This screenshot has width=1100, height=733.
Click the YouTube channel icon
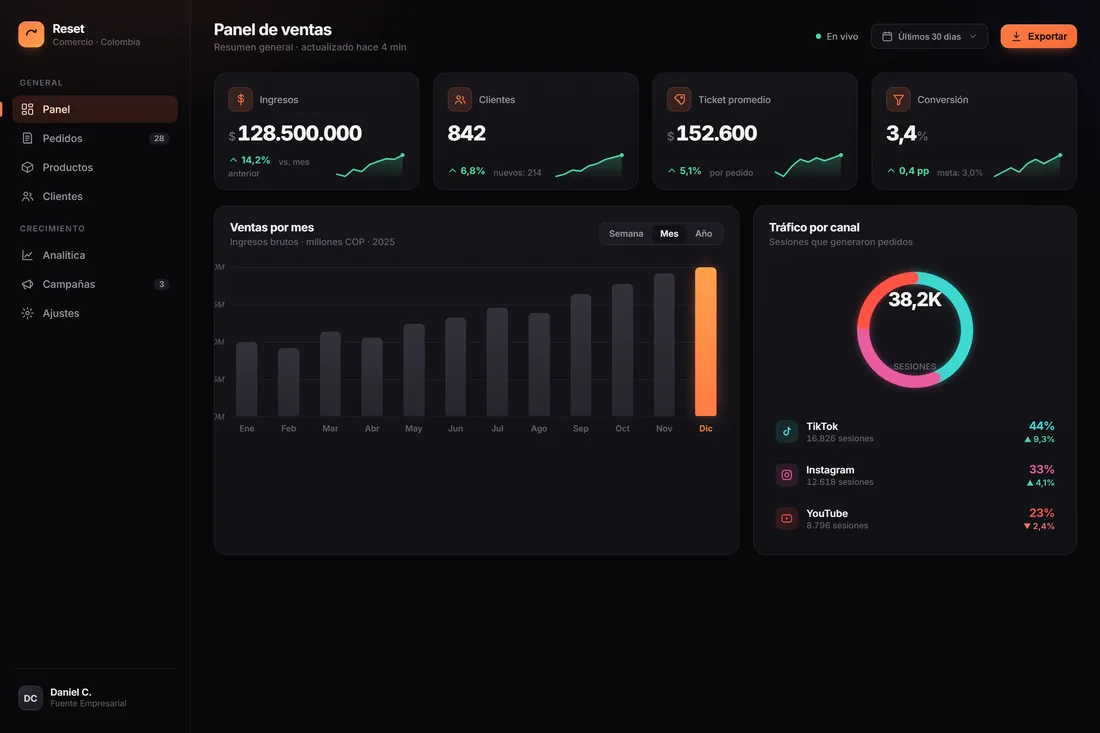(786, 518)
